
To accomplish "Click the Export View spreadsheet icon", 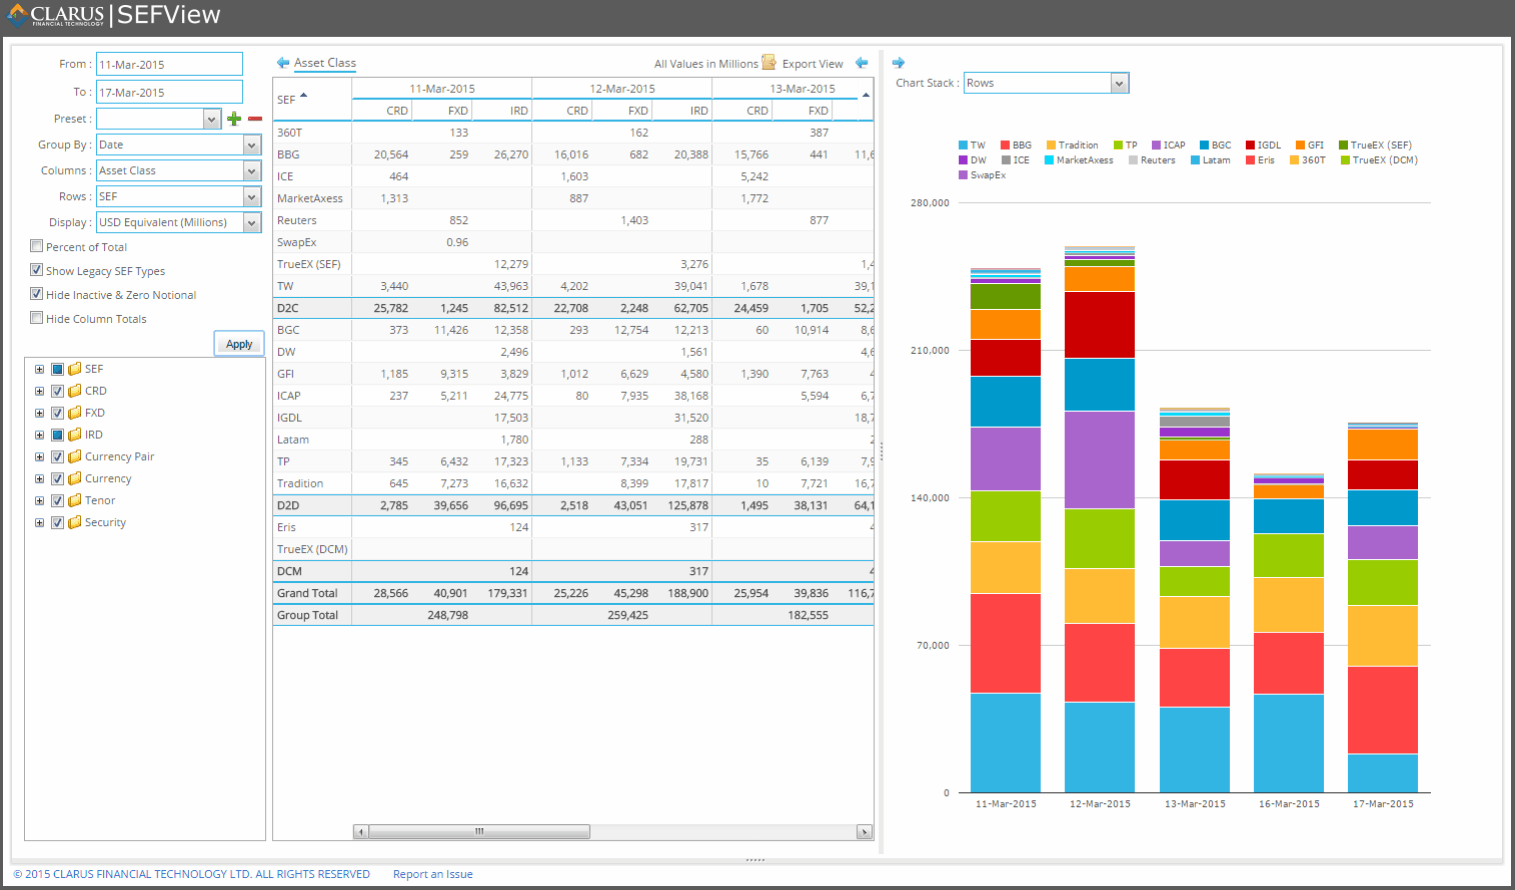I will tap(769, 63).
